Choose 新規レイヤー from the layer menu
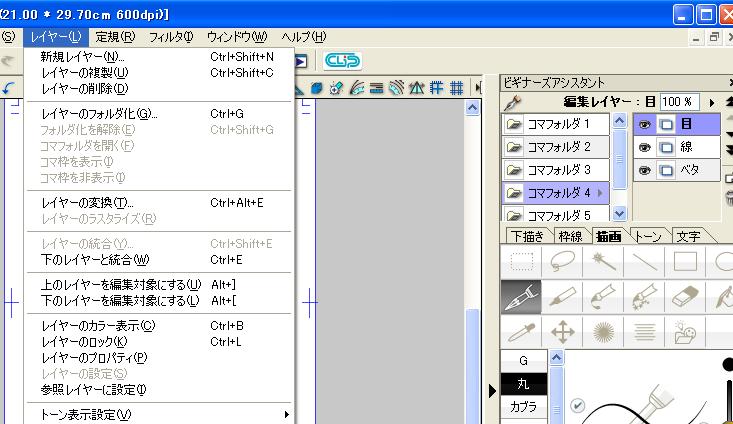The image size is (733, 424). coord(82,56)
